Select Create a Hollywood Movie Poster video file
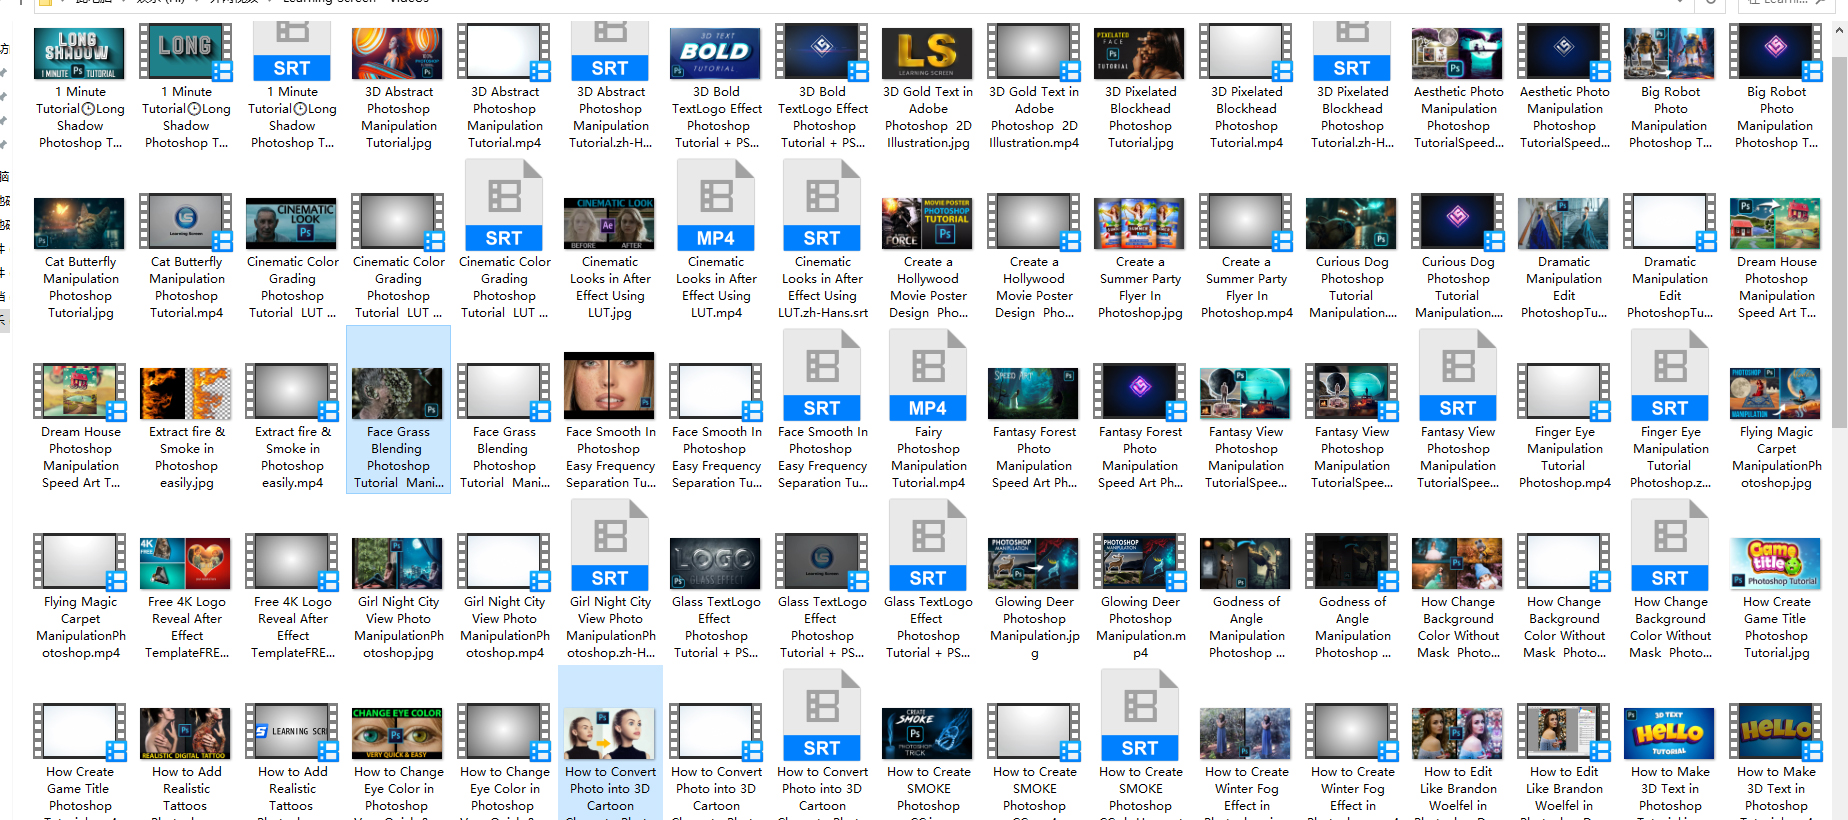 [x=1034, y=223]
